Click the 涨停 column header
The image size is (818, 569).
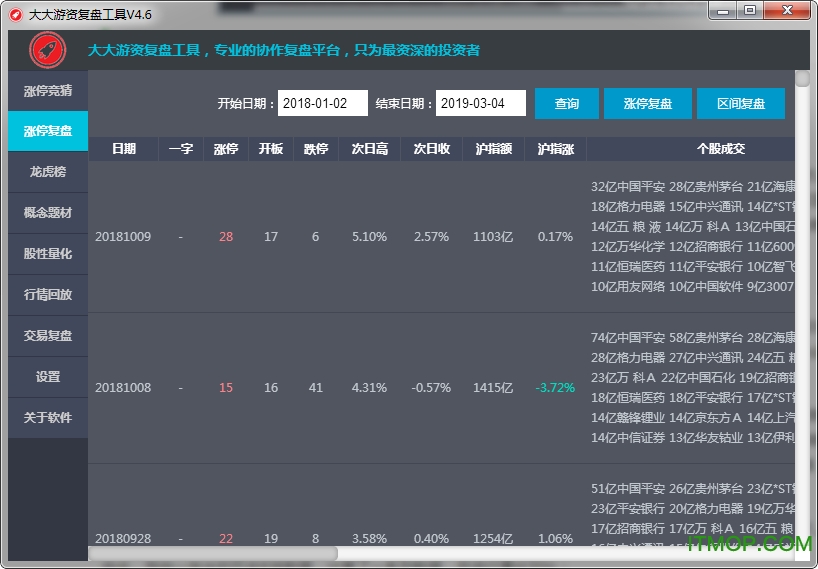[x=226, y=149]
